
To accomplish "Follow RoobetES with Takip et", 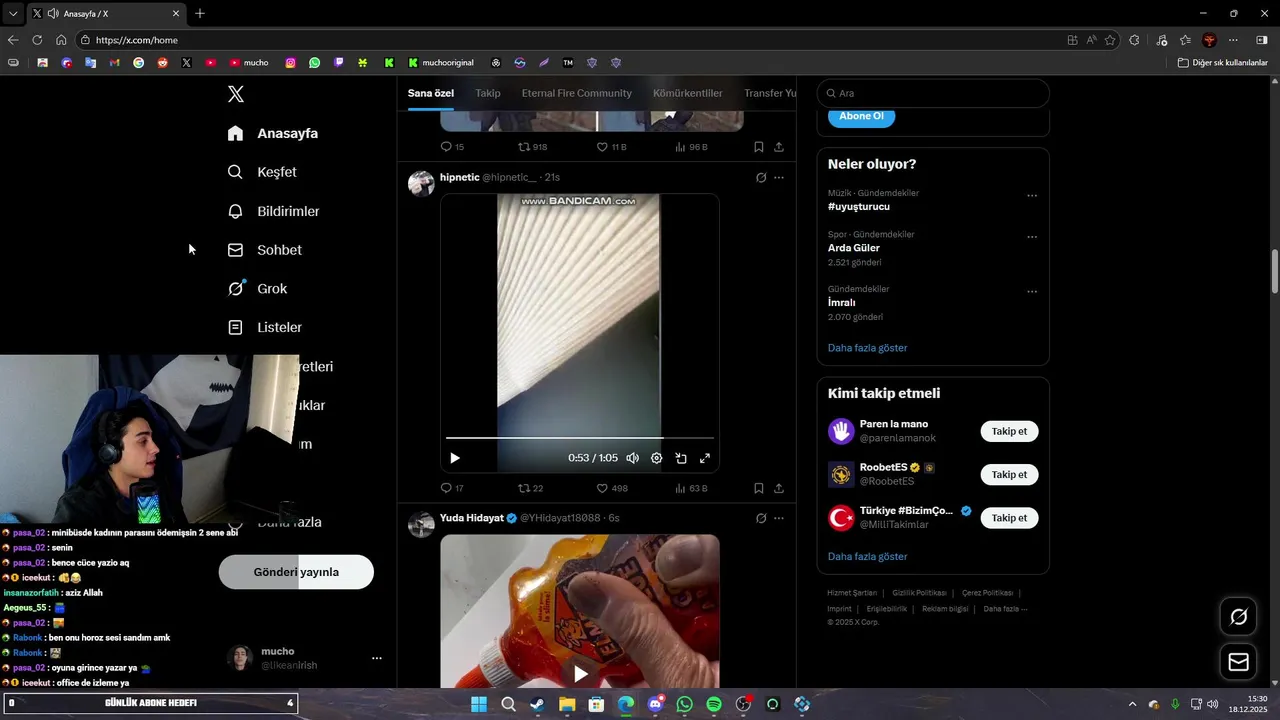I will (x=1009, y=475).
